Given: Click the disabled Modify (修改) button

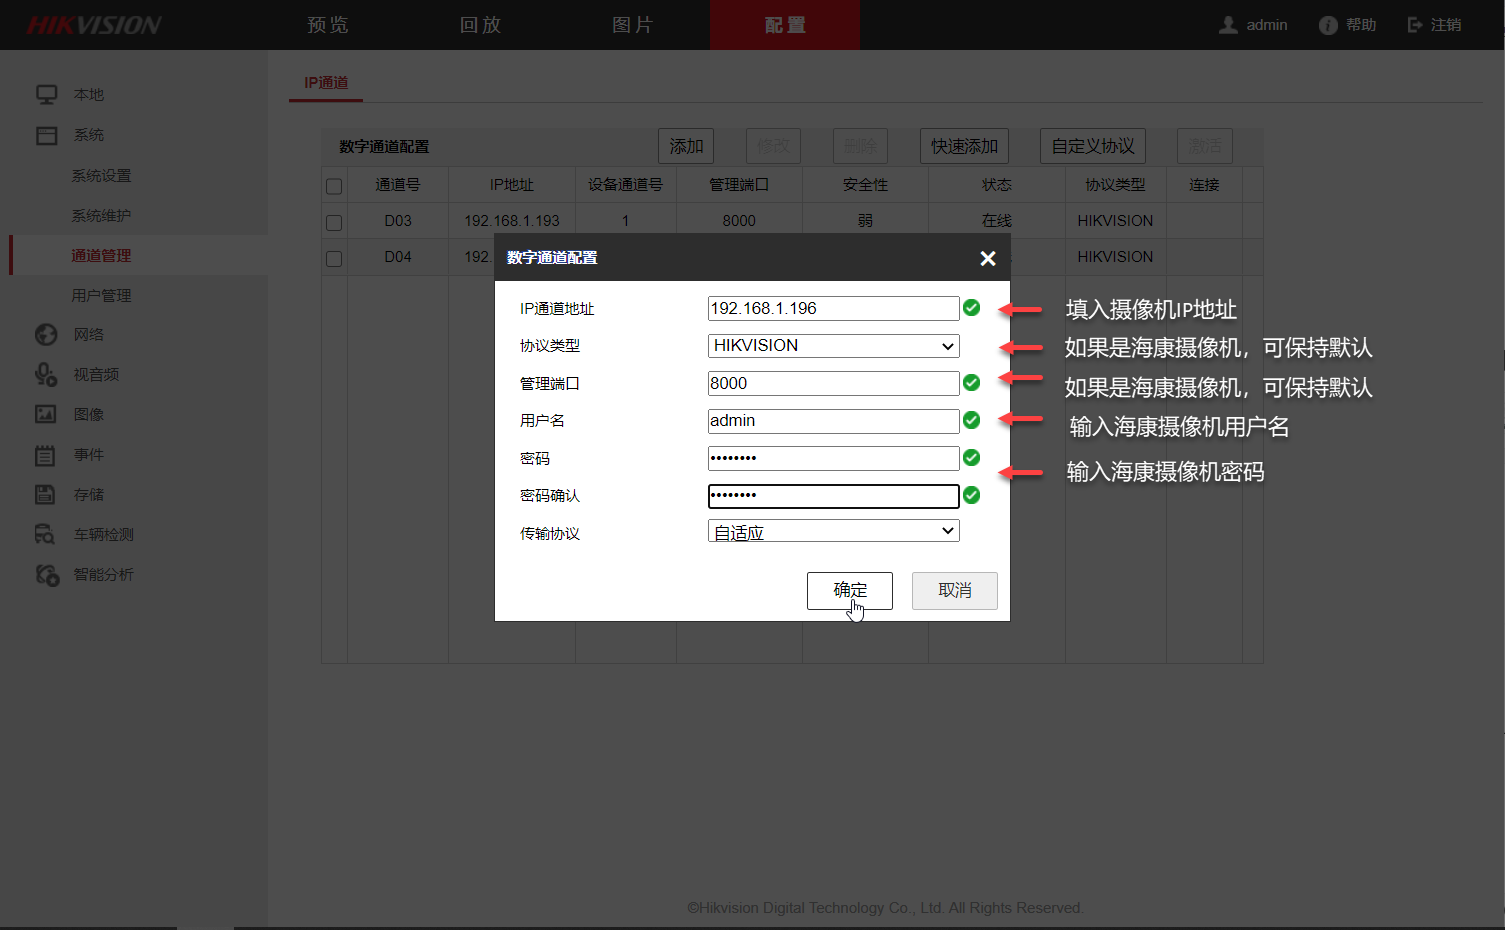Looking at the screenshot, I should (773, 146).
